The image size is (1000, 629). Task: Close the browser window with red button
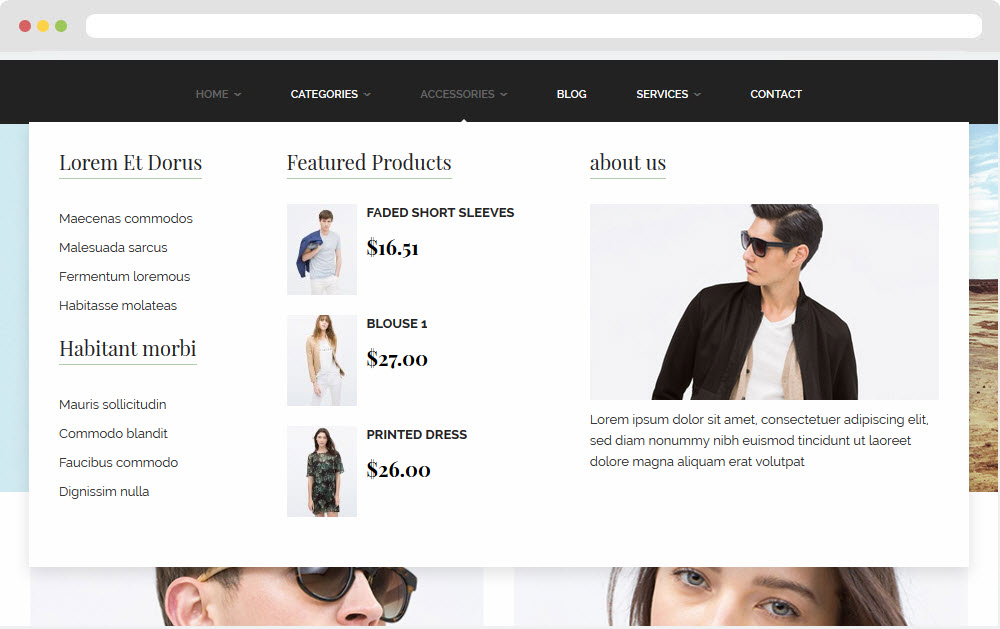coord(25,26)
